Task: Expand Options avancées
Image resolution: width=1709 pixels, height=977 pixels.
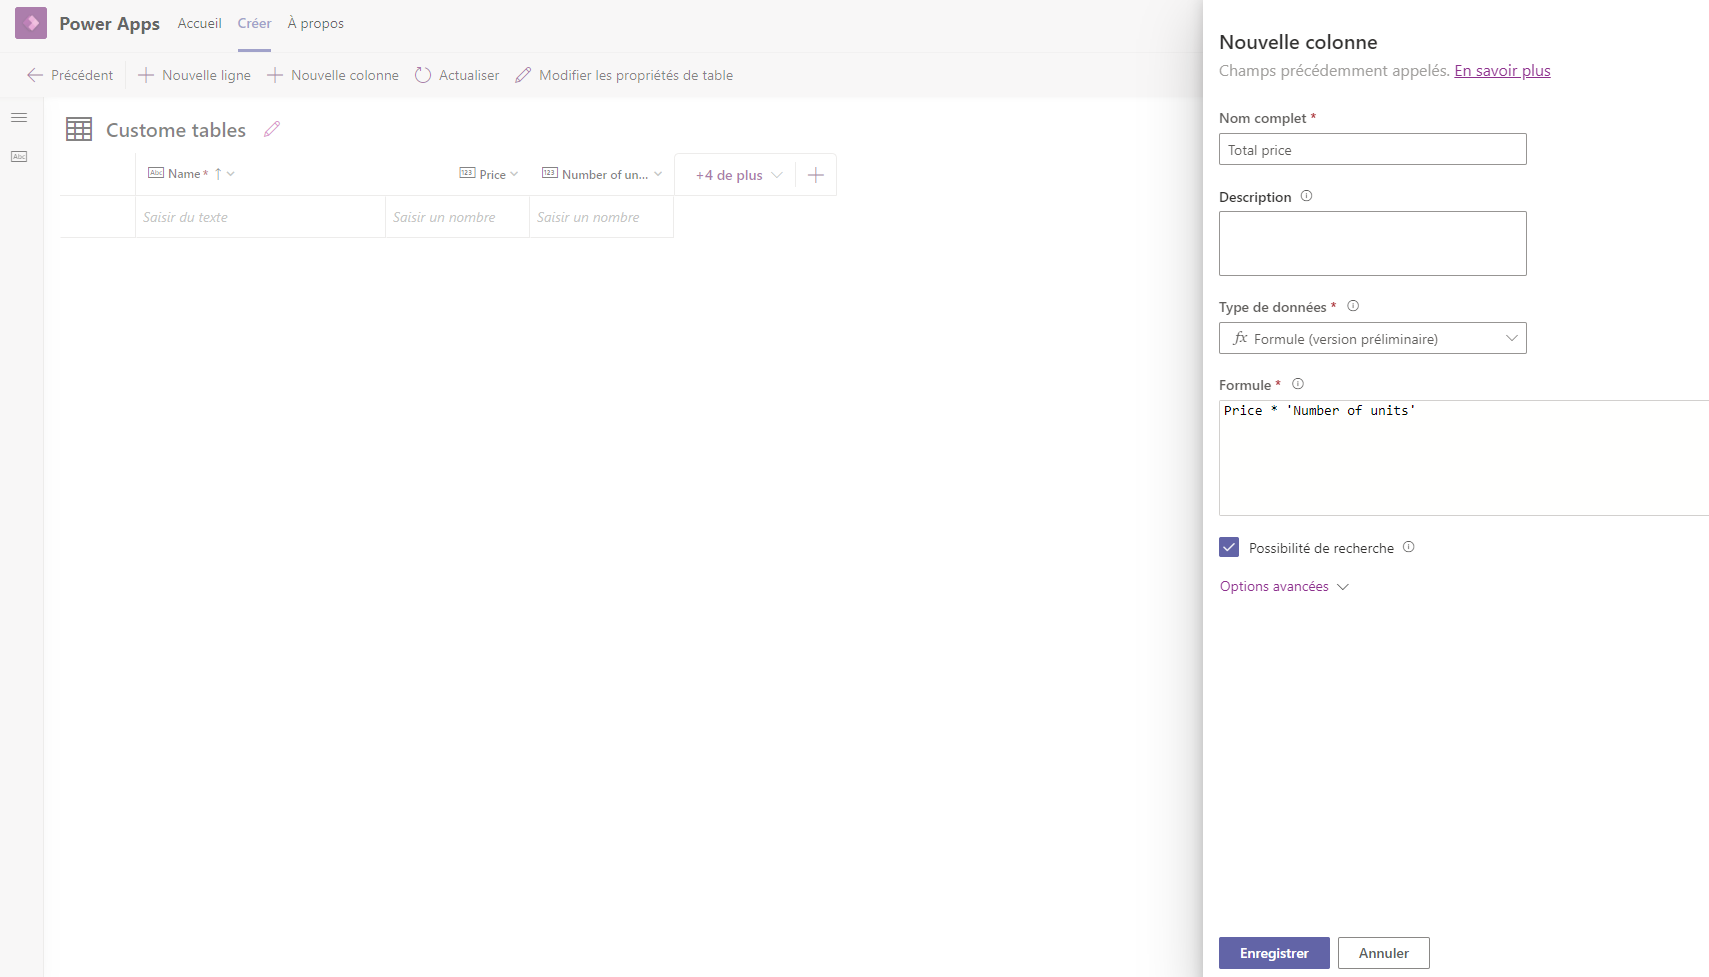Action: 1284,586
